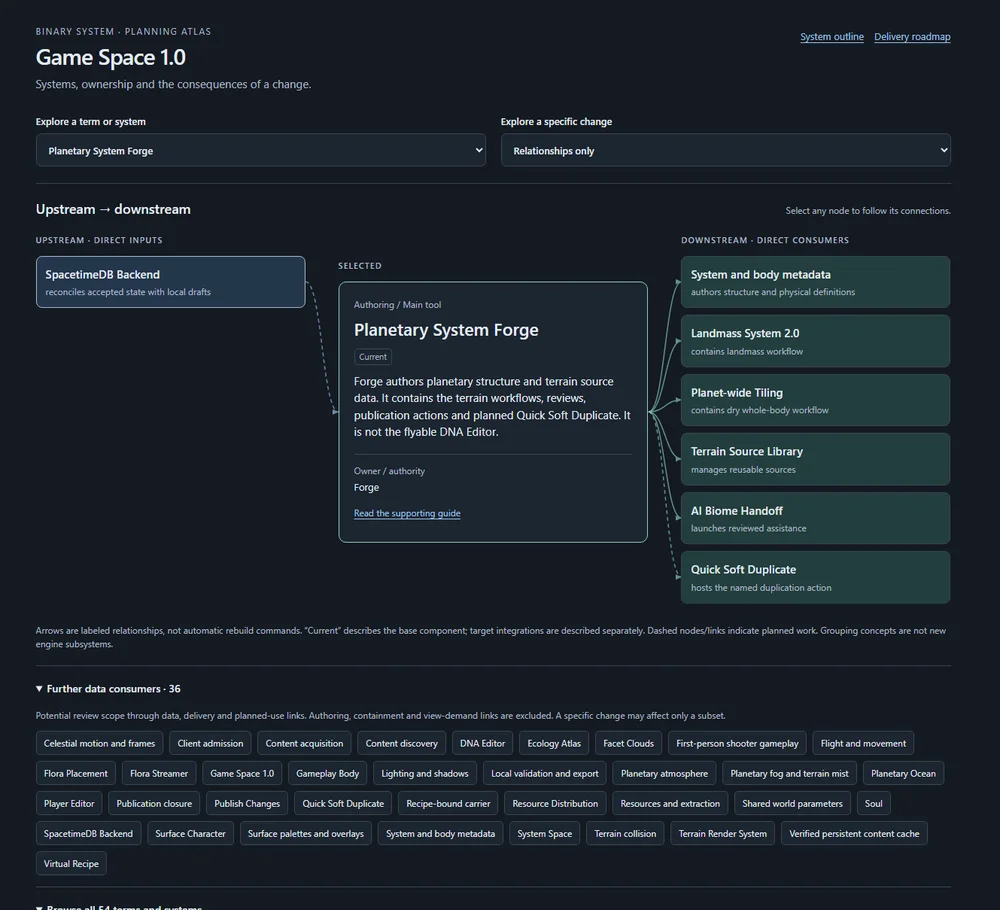This screenshot has height=910, width=1000.
Task: Click the Quick Soft Duplicate chip in consumers list
Action: 343,804
